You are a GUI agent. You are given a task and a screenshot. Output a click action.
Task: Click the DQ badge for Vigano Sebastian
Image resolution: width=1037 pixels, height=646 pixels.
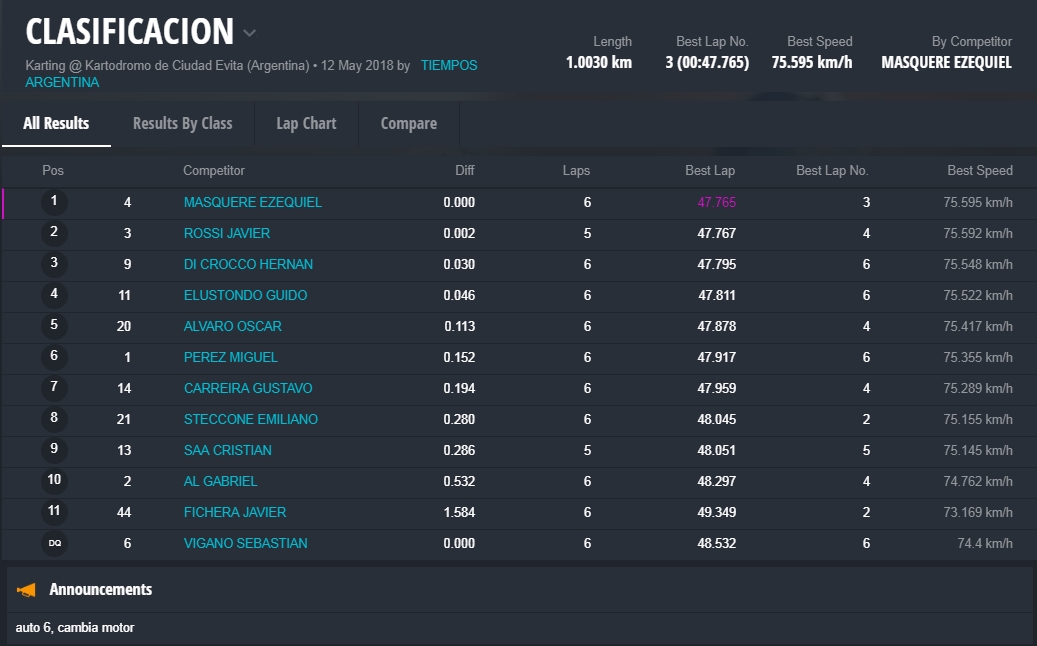click(x=54, y=543)
